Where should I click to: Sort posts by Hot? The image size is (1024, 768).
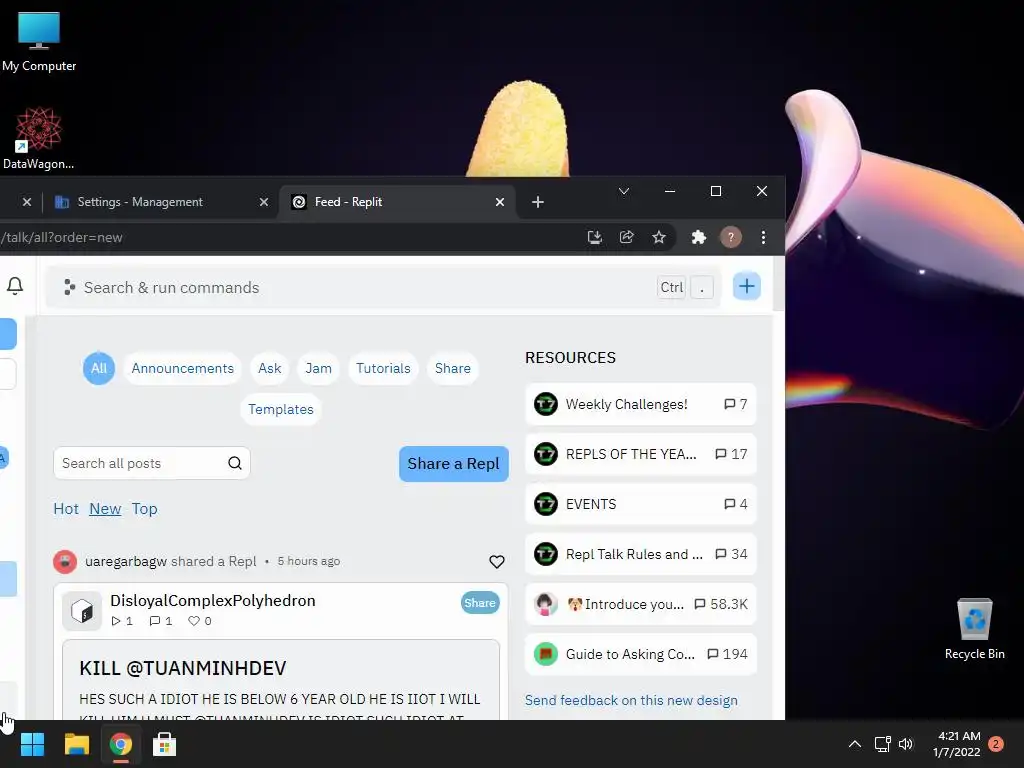click(x=66, y=509)
